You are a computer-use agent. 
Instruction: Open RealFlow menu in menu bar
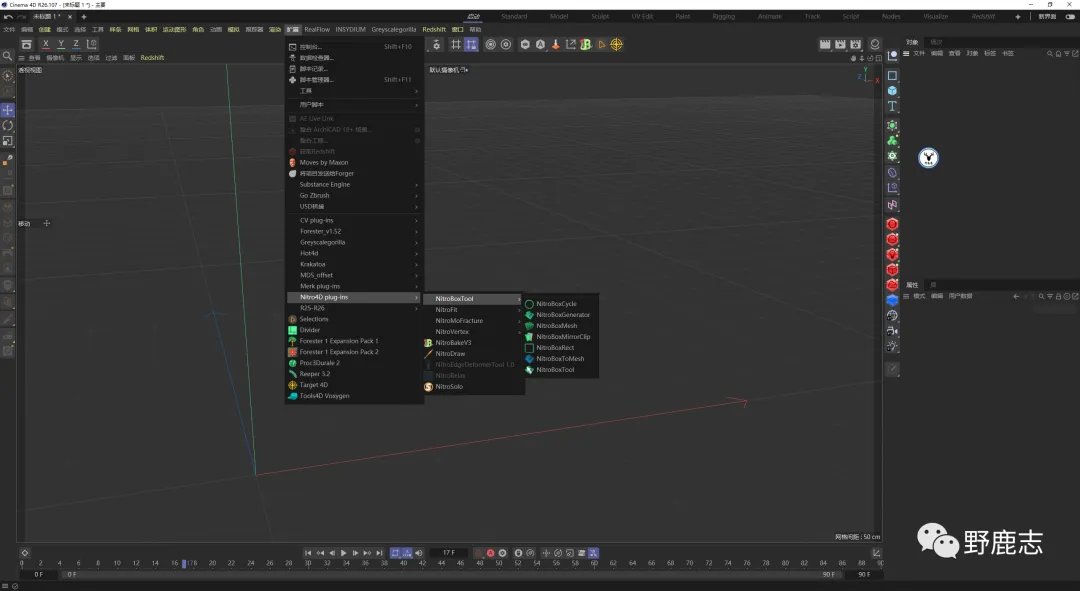click(317, 30)
